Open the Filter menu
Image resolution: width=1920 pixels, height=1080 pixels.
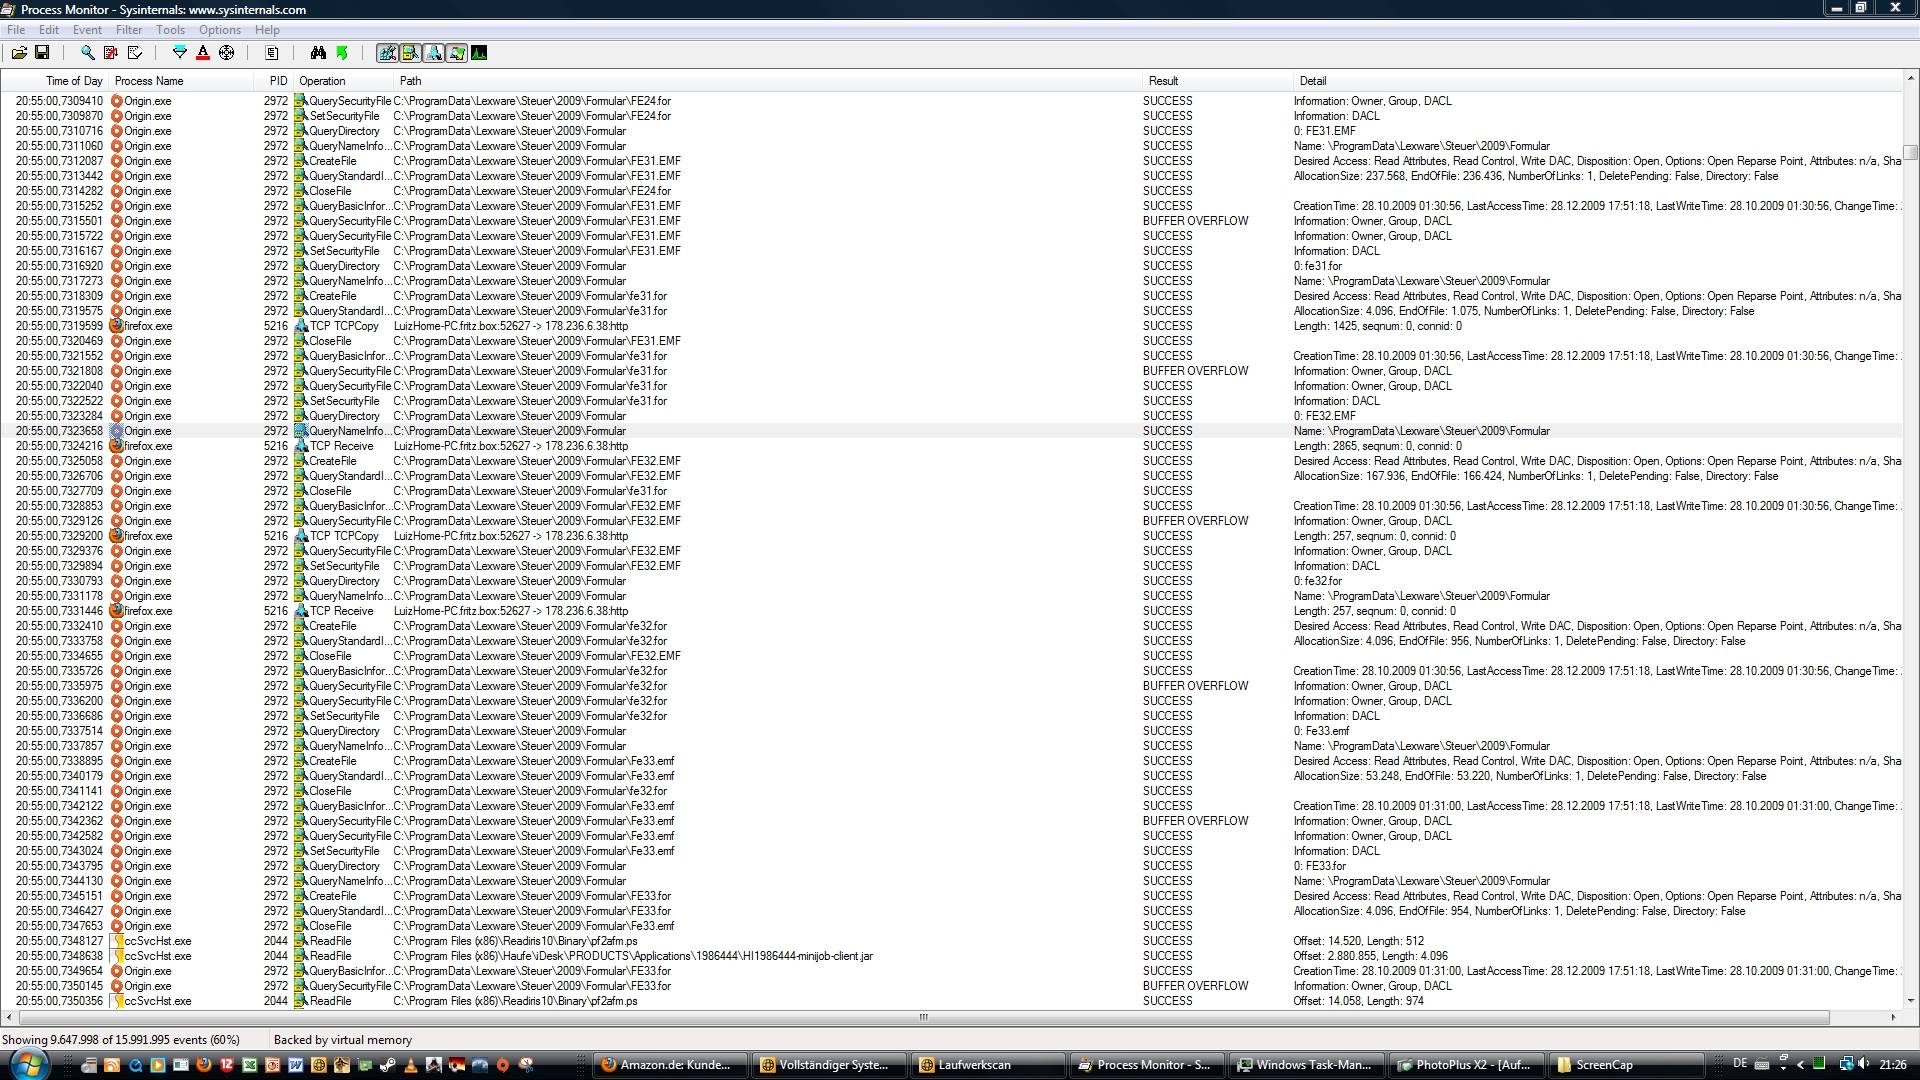click(x=129, y=30)
